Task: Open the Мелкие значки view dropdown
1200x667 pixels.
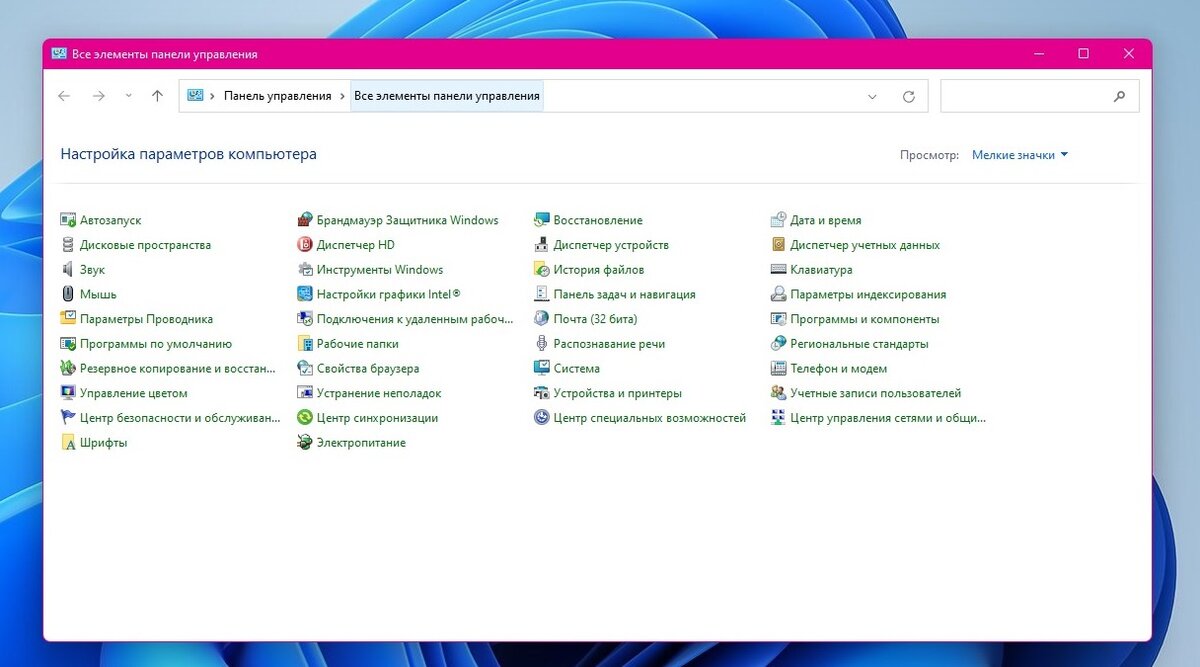Action: click(1020, 155)
